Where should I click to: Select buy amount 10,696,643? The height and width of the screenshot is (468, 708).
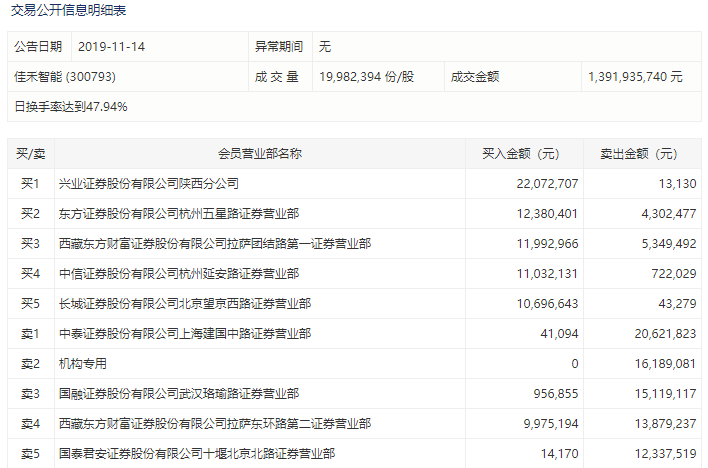coord(547,304)
